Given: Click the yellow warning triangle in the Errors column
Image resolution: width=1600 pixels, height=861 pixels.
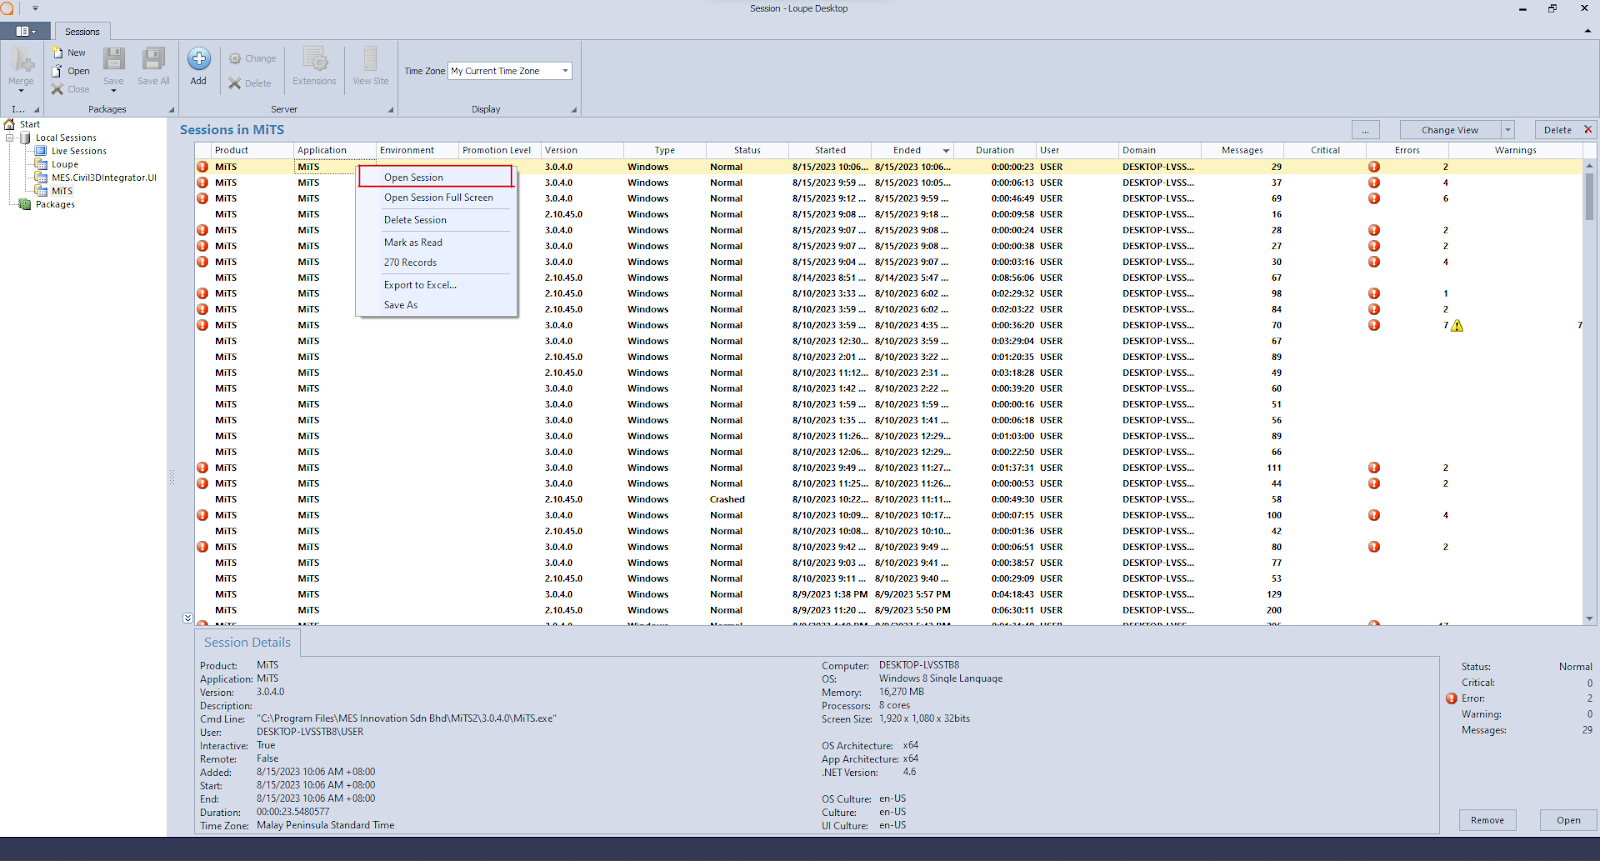Looking at the screenshot, I should pos(1457,325).
